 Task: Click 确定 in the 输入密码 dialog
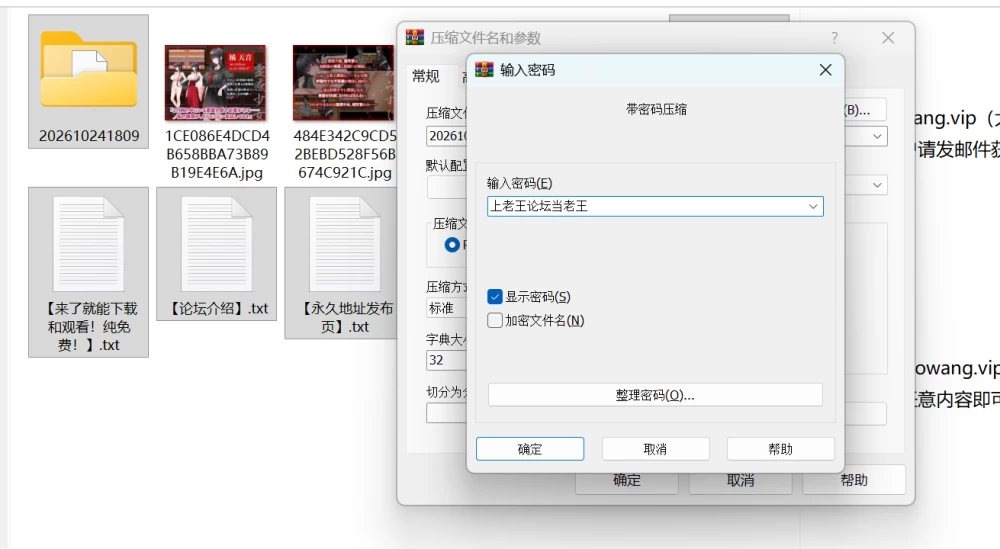point(530,449)
